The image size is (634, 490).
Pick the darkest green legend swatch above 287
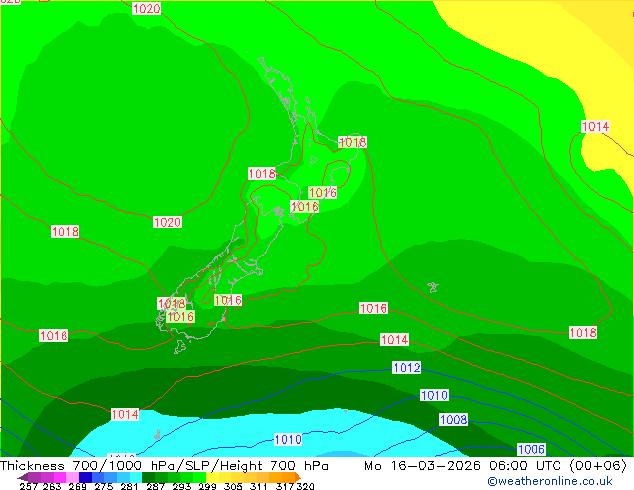pyautogui.click(x=149, y=477)
